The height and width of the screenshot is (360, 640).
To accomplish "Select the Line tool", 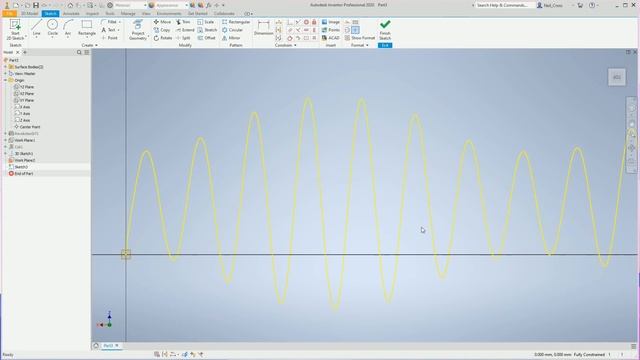I will coord(37,28).
